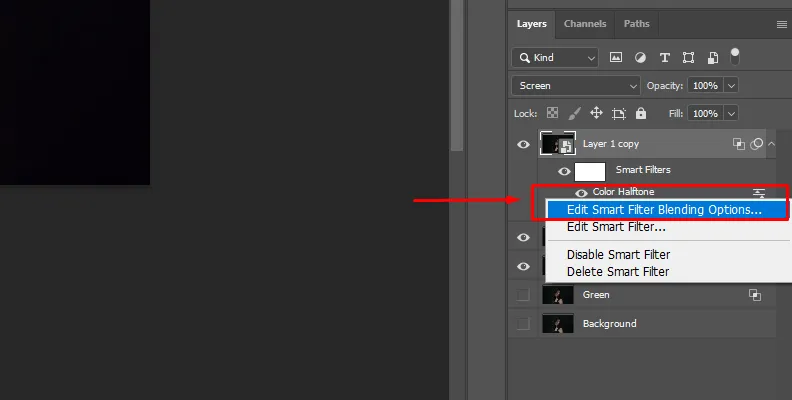Click the Layer 1 copy layer name

coord(611,144)
